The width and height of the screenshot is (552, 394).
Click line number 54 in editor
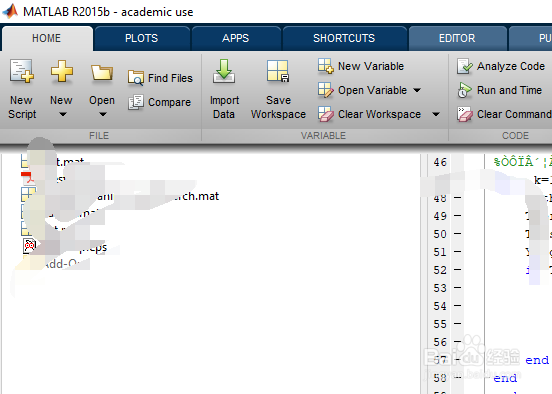coord(440,306)
